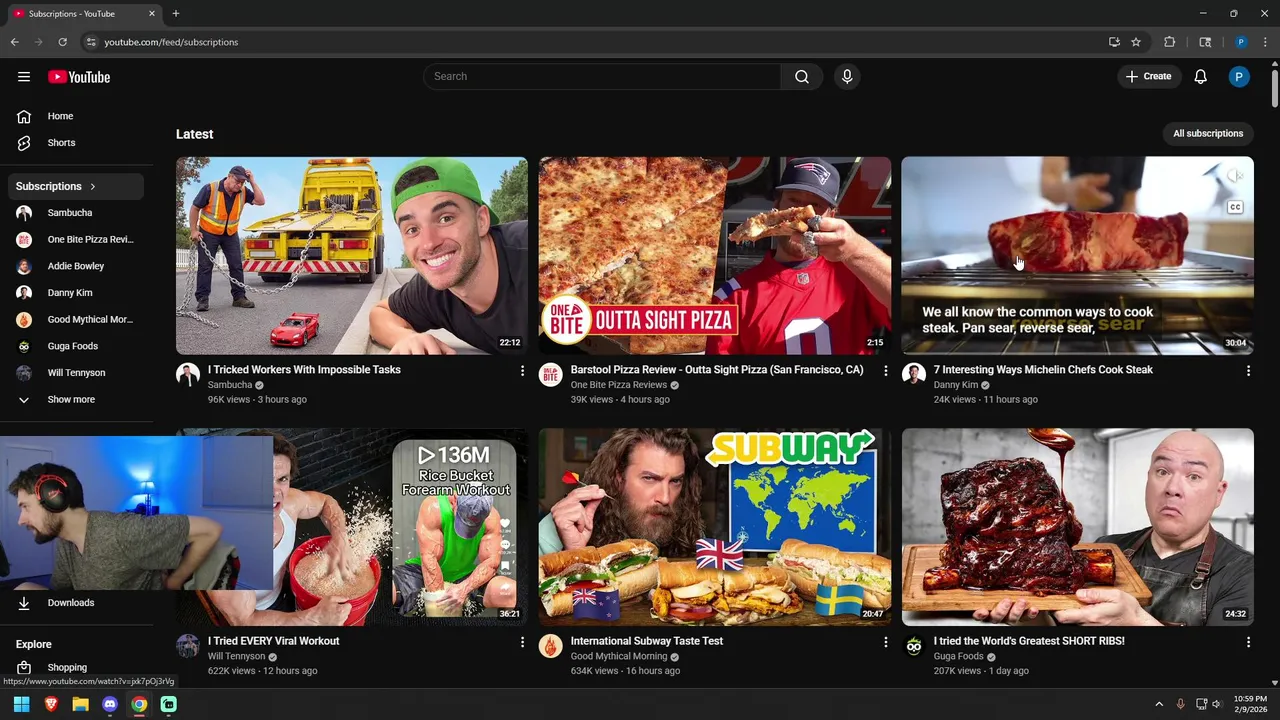Open 'International Subway Taste Test' title link
The height and width of the screenshot is (720, 1280).
click(x=647, y=641)
